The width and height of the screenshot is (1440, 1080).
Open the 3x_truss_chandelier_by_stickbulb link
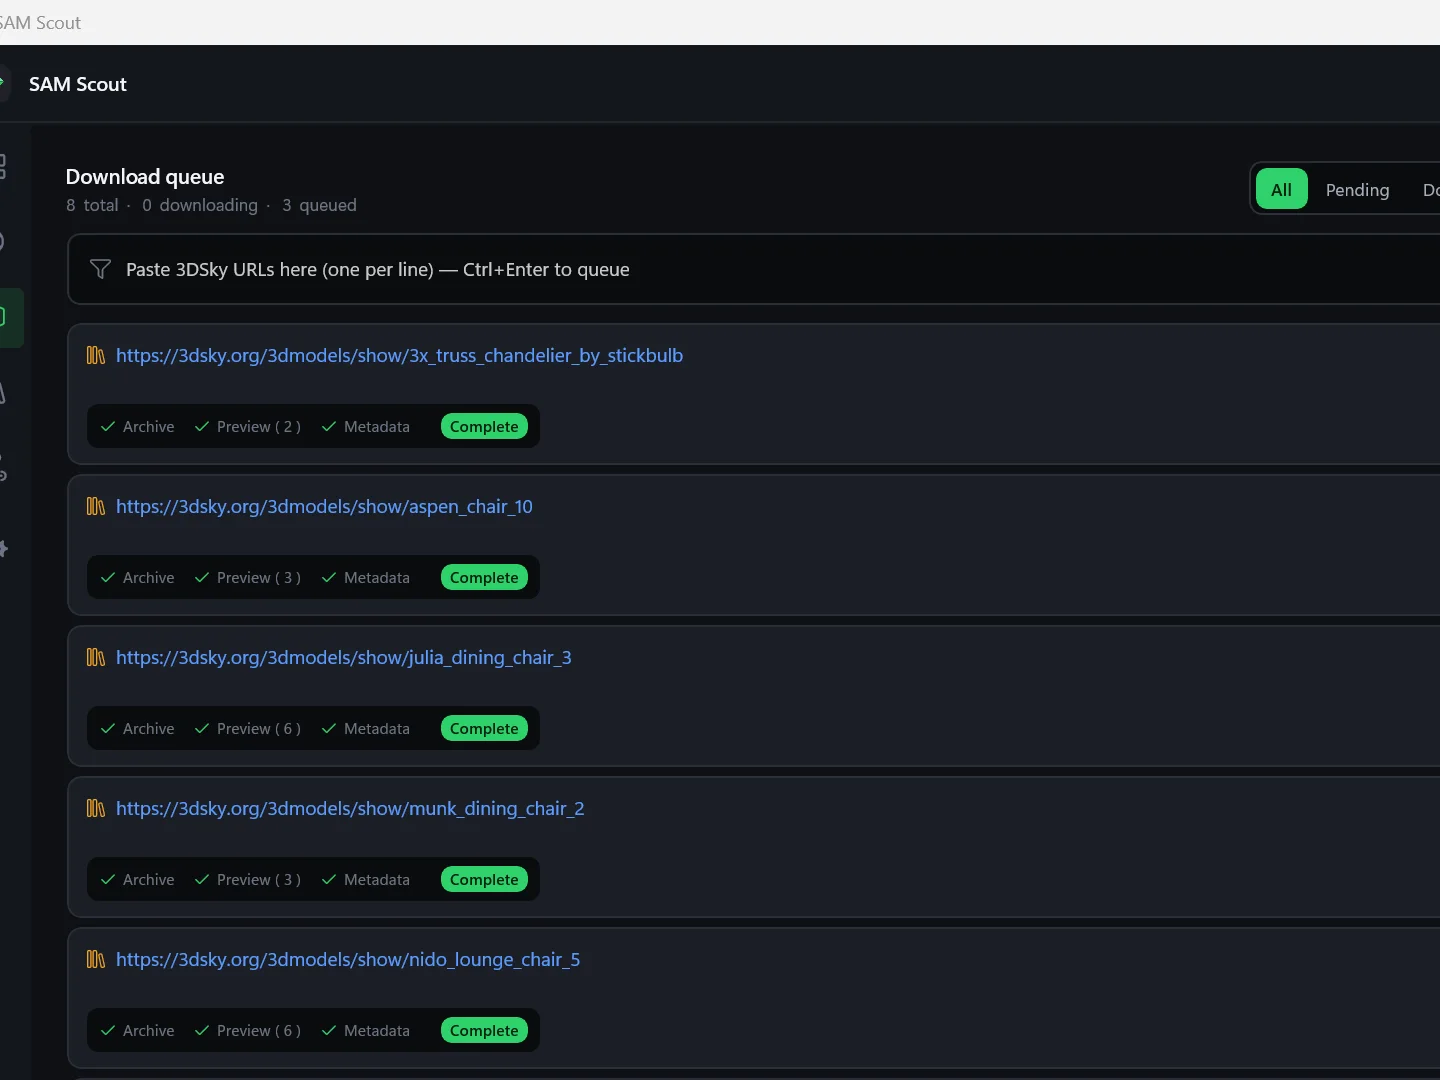399,355
